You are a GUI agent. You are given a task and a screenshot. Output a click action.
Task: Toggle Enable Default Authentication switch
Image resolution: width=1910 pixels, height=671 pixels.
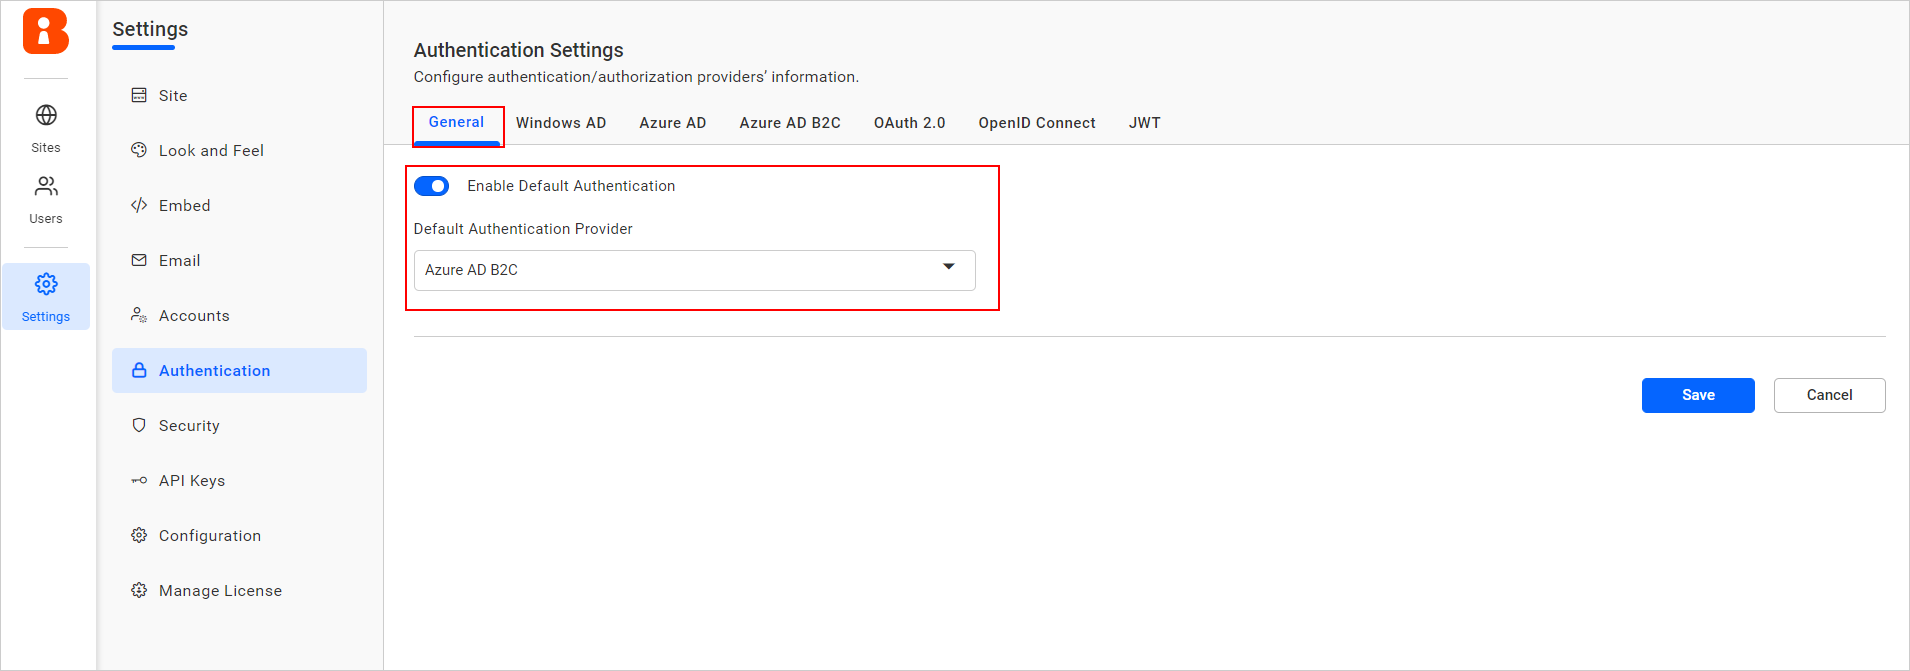pyautogui.click(x=432, y=186)
